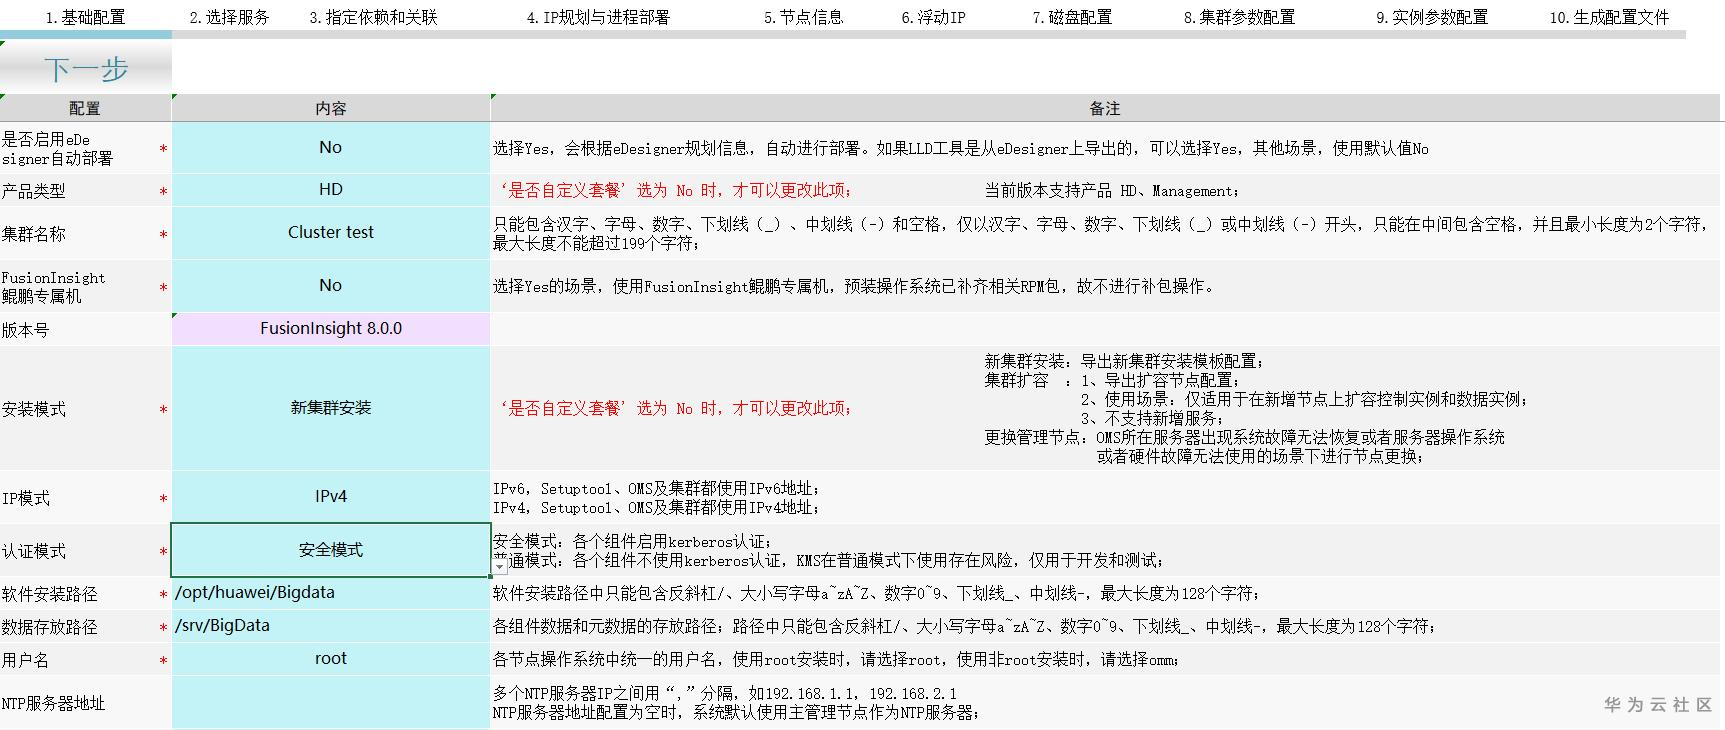Select the 安装模式 新集群安装 cell
Screen dimensions: 1725x730
pos(331,408)
